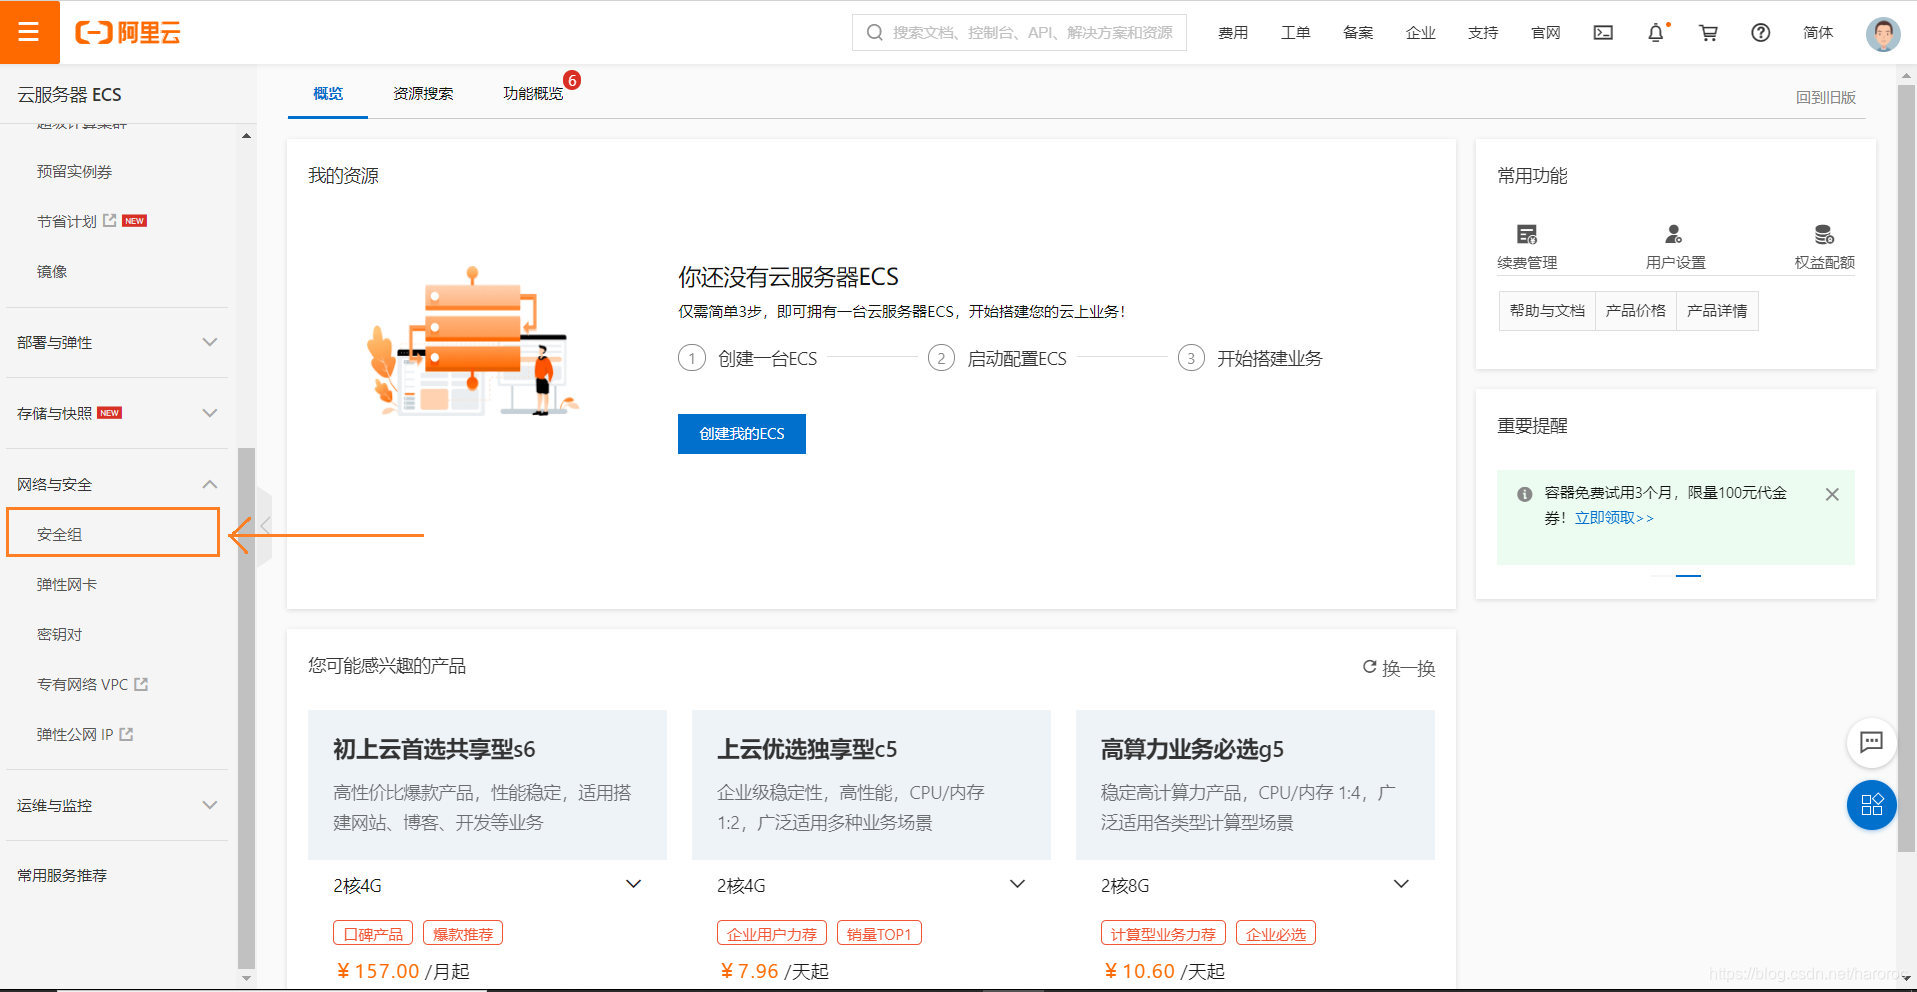Image resolution: width=1917 pixels, height=992 pixels.
Task: Click the 回到旧版 link
Action: pos(1826,97)
